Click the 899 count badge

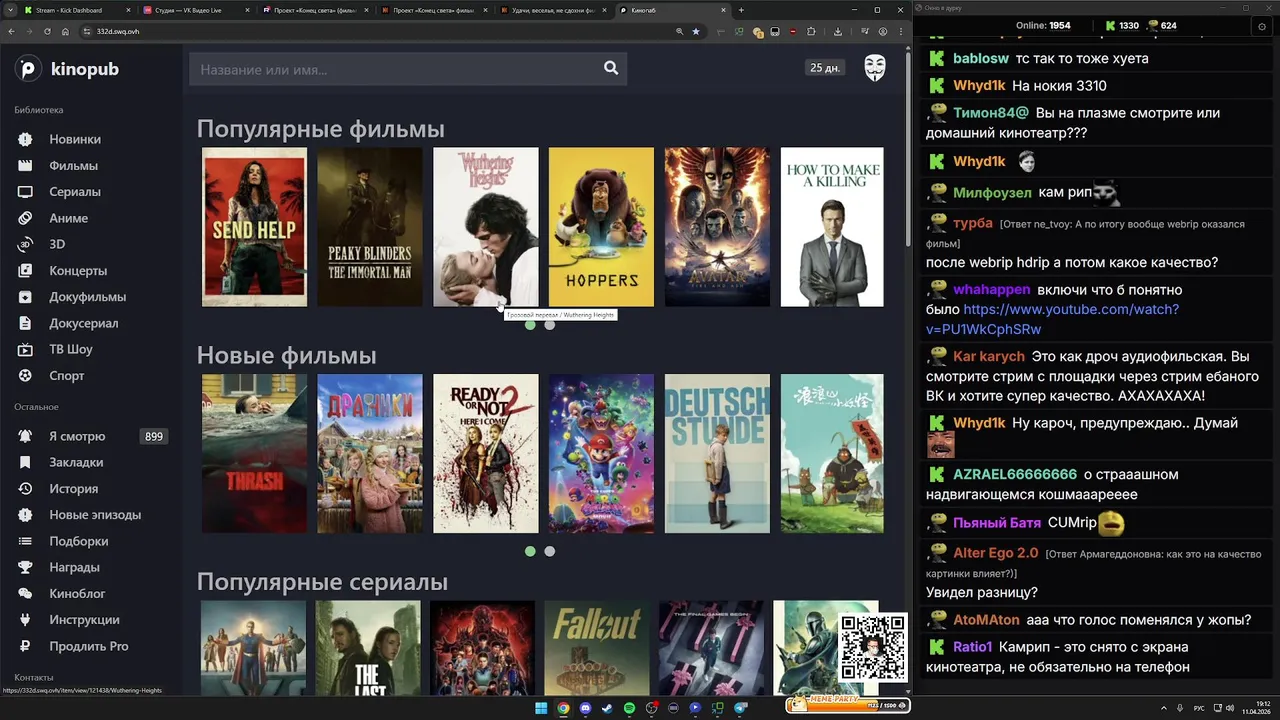pyautogui.click(x=154, y=436)
